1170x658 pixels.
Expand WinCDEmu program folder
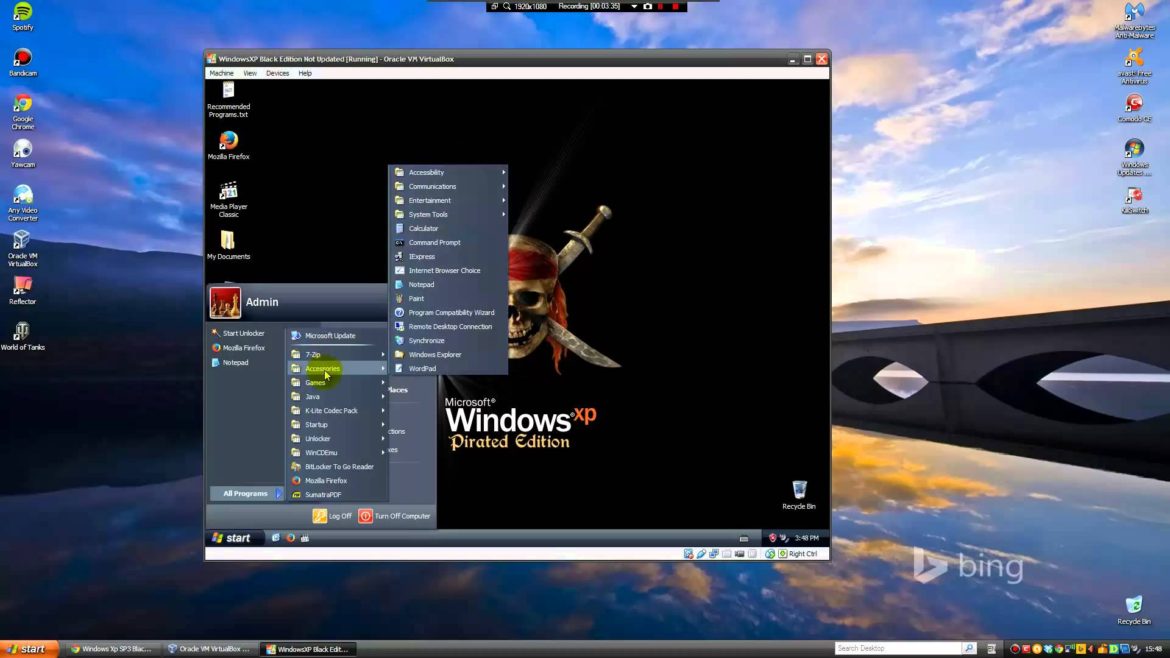tap(337, 453)
